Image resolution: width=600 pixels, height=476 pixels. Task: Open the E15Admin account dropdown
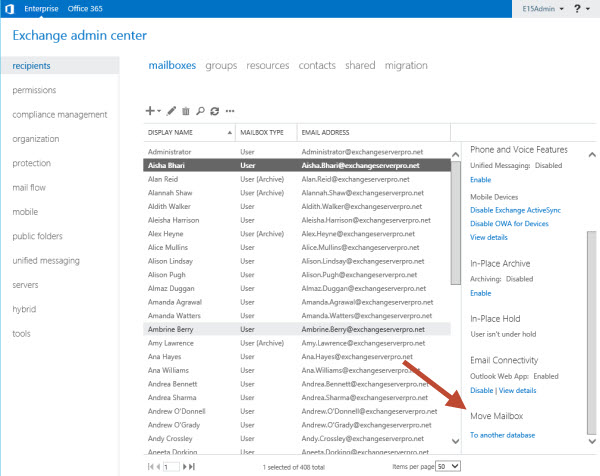(543, 8)
